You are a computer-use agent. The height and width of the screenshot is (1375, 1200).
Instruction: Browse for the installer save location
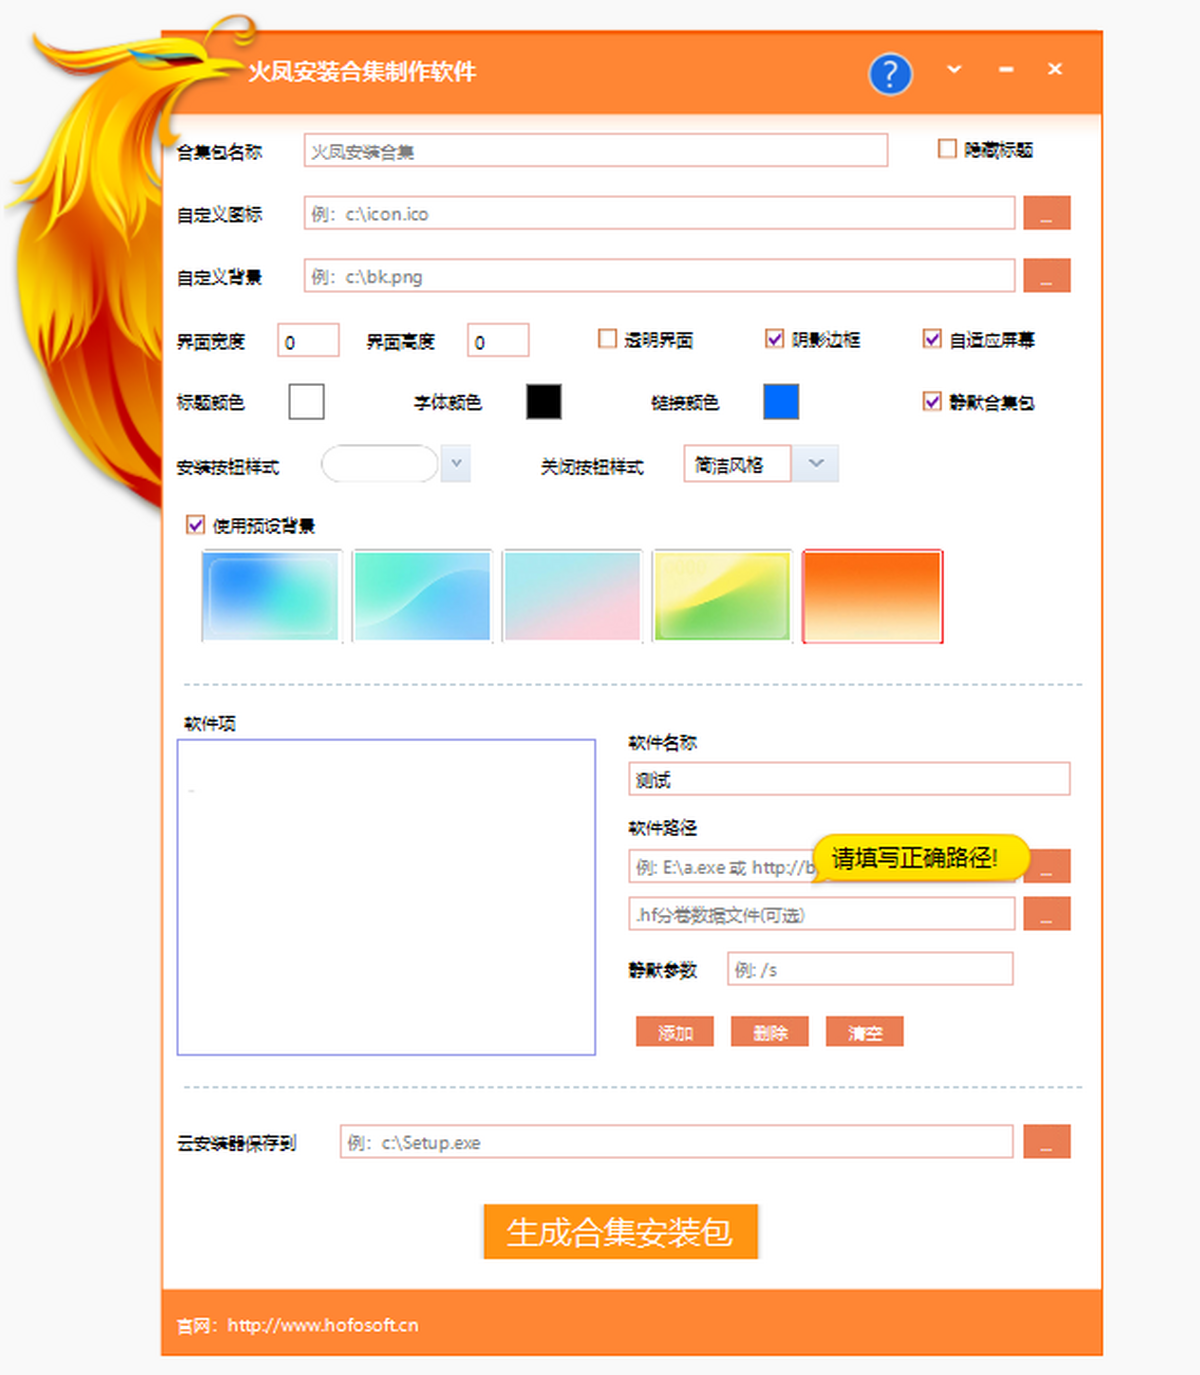1046,1142
